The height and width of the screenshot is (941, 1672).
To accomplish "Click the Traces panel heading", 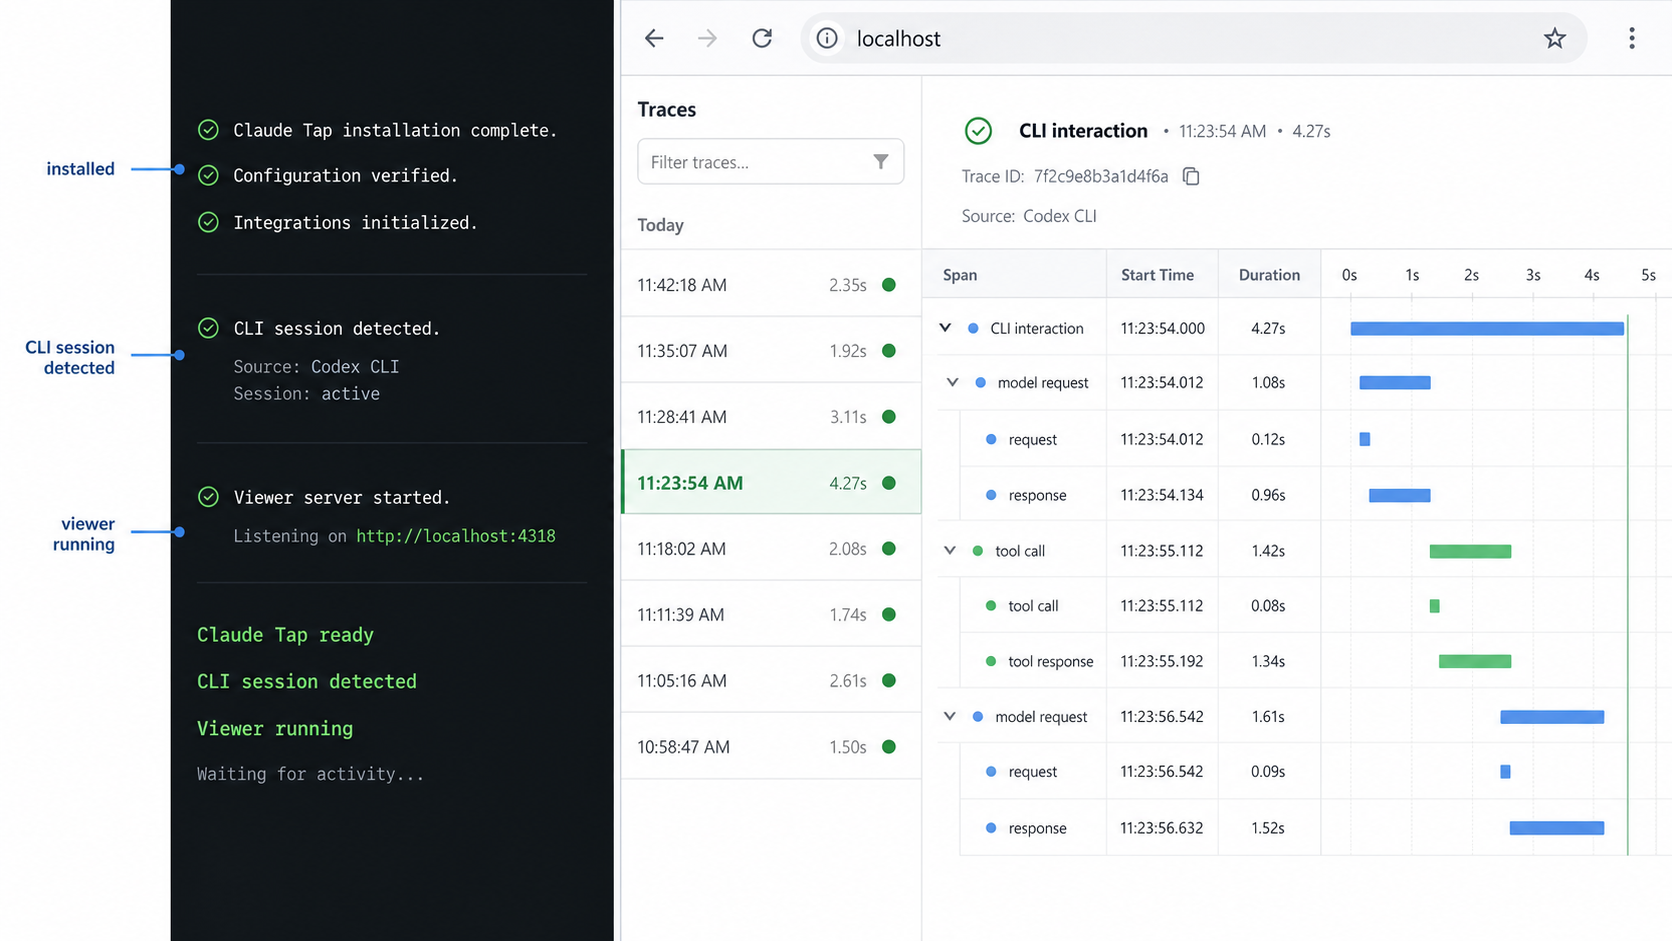I will click(667, 109).
